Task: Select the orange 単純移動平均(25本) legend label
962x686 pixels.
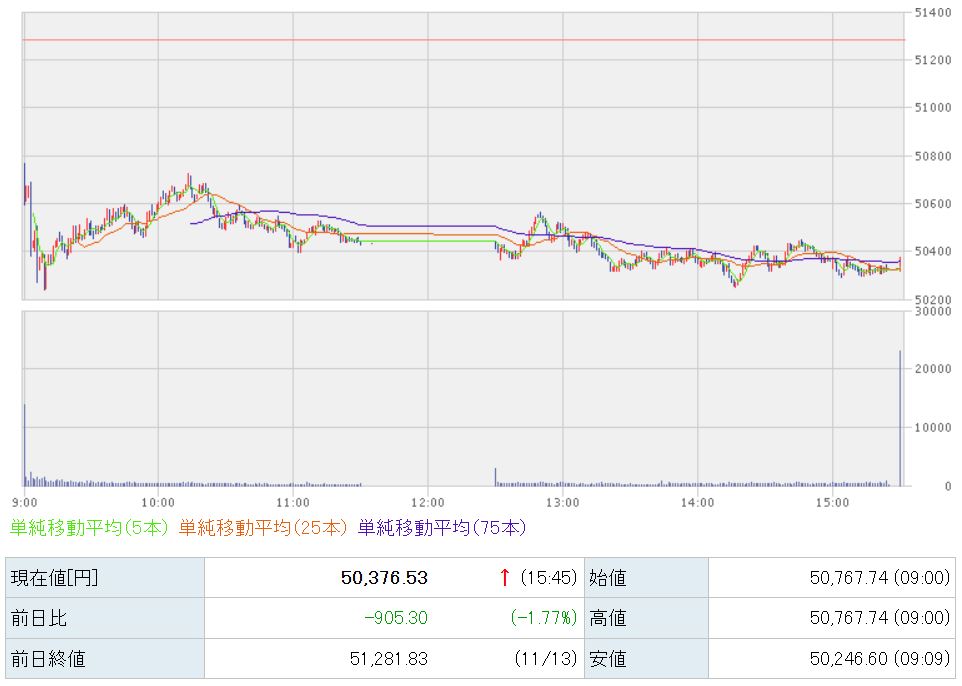Action: coord(263,526)
